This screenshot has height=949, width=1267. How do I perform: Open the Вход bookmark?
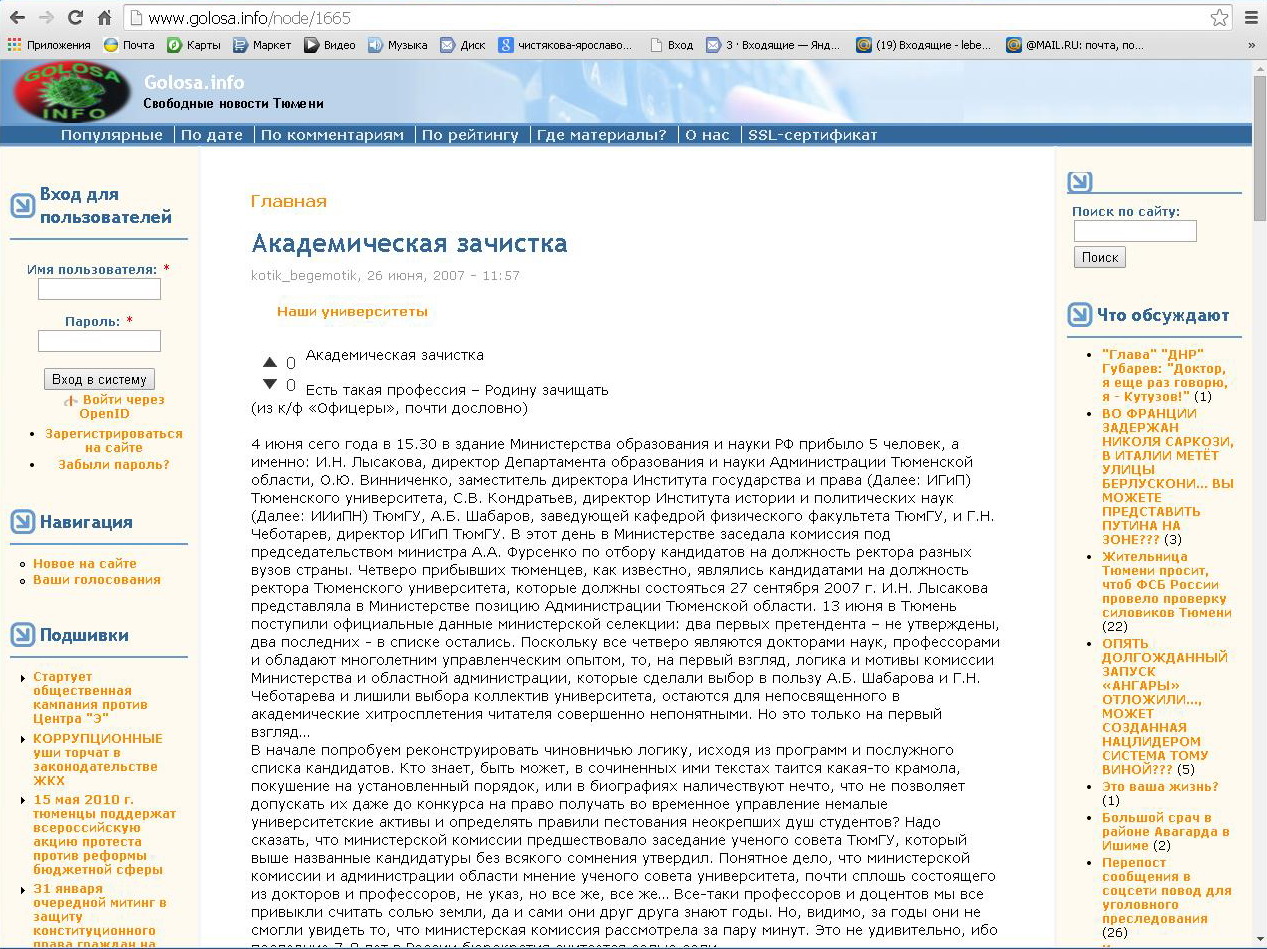[671, 45]
